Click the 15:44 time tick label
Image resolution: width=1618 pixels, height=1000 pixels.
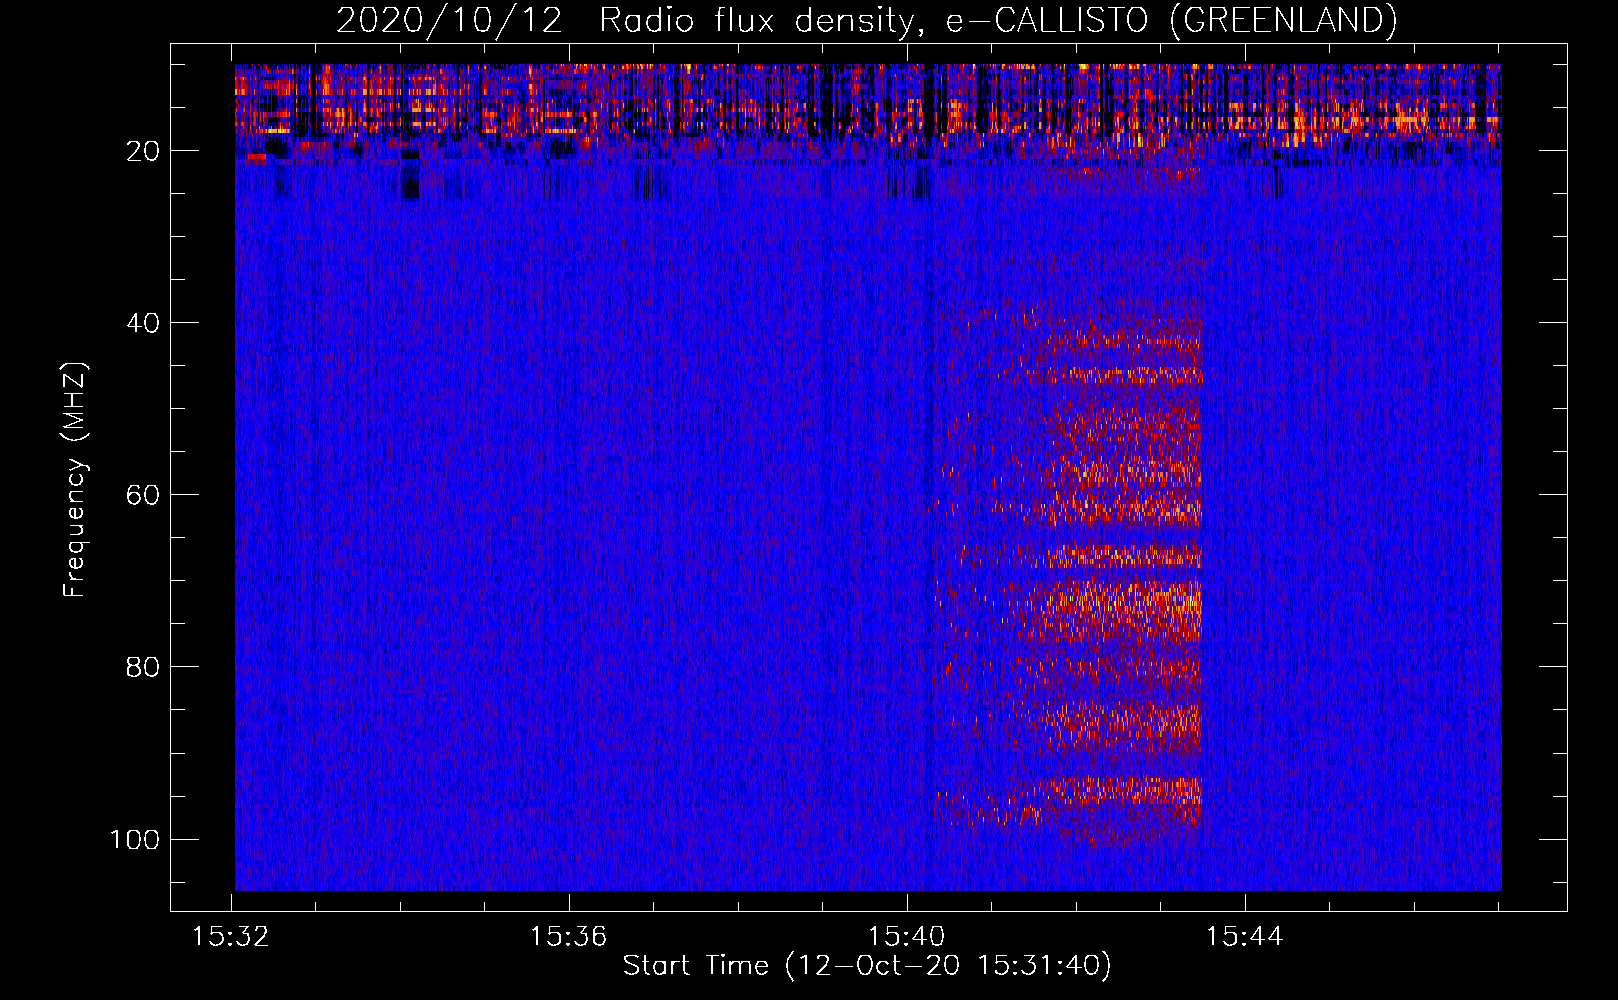click(1244, 937)
